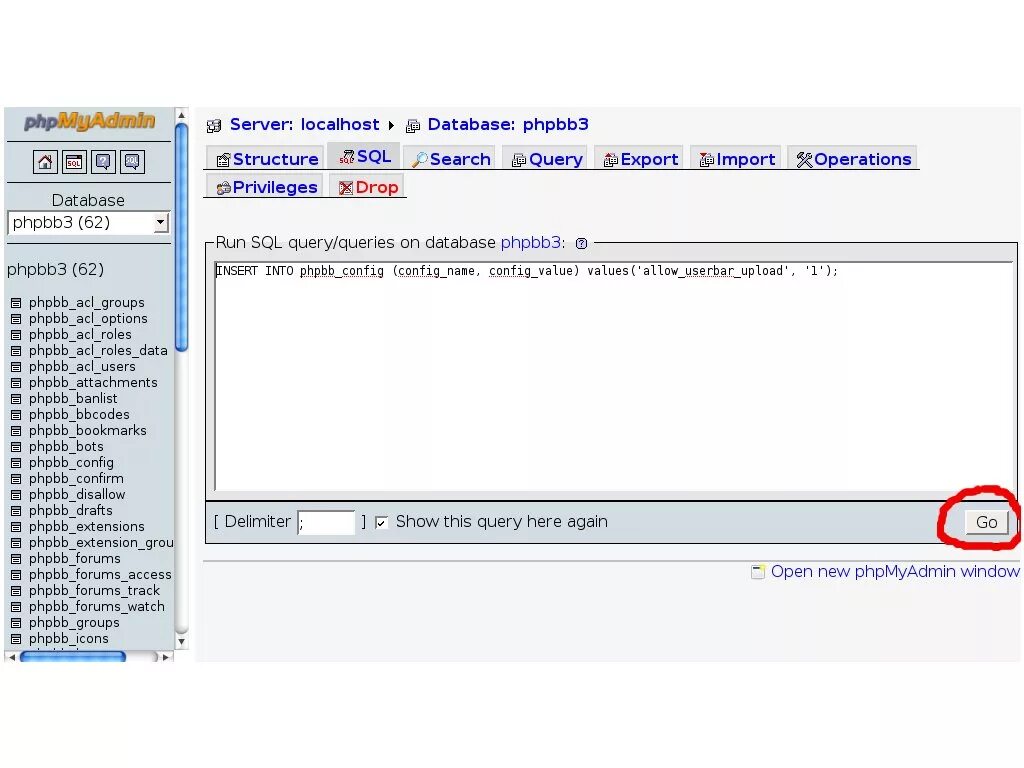
Task: Click the Delimiter input field
Action: 326,522
